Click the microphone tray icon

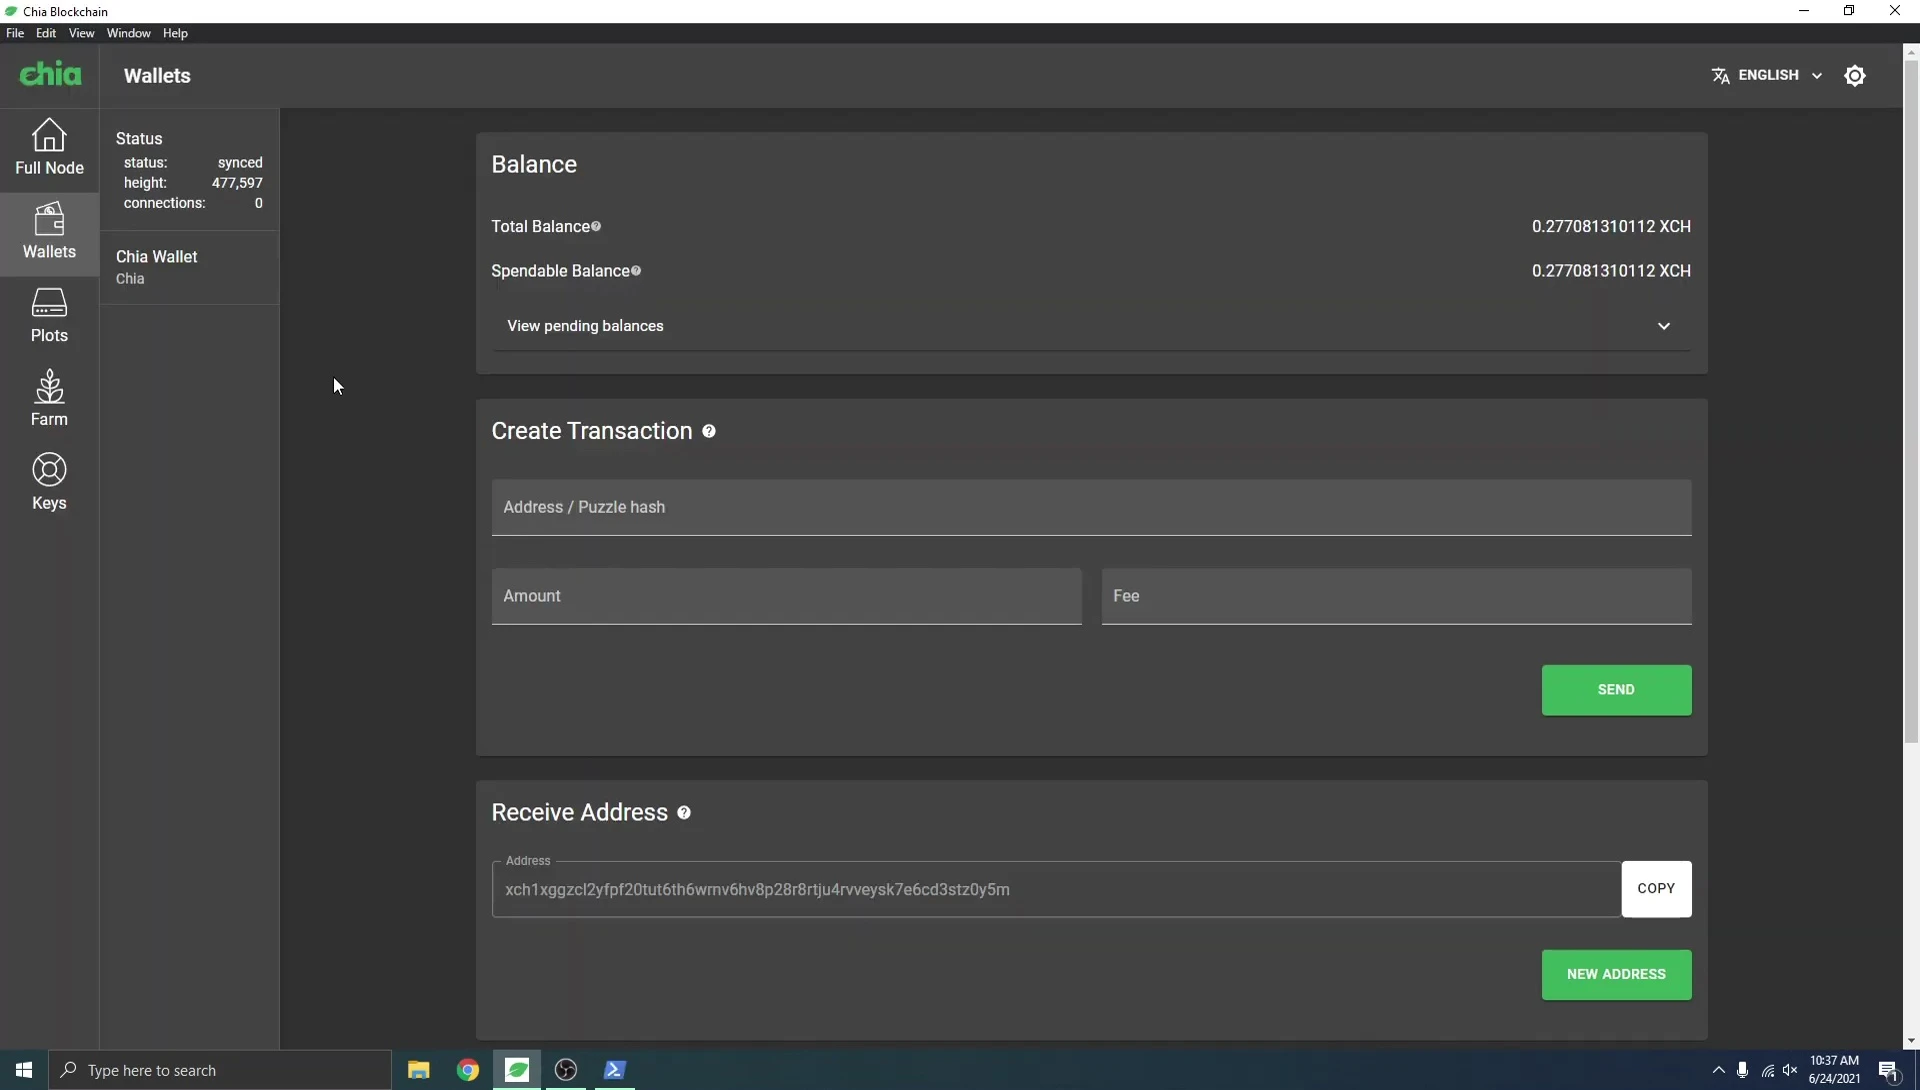[1743, 1070]
